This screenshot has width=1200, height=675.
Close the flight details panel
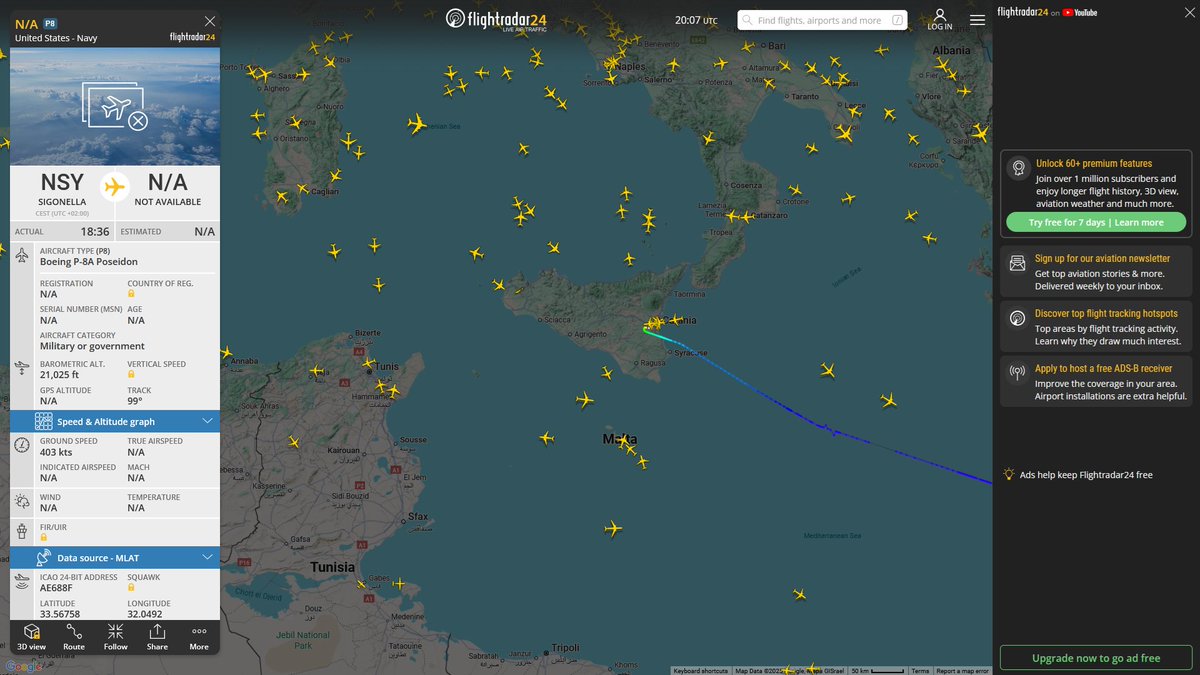[x=209, y=21]
